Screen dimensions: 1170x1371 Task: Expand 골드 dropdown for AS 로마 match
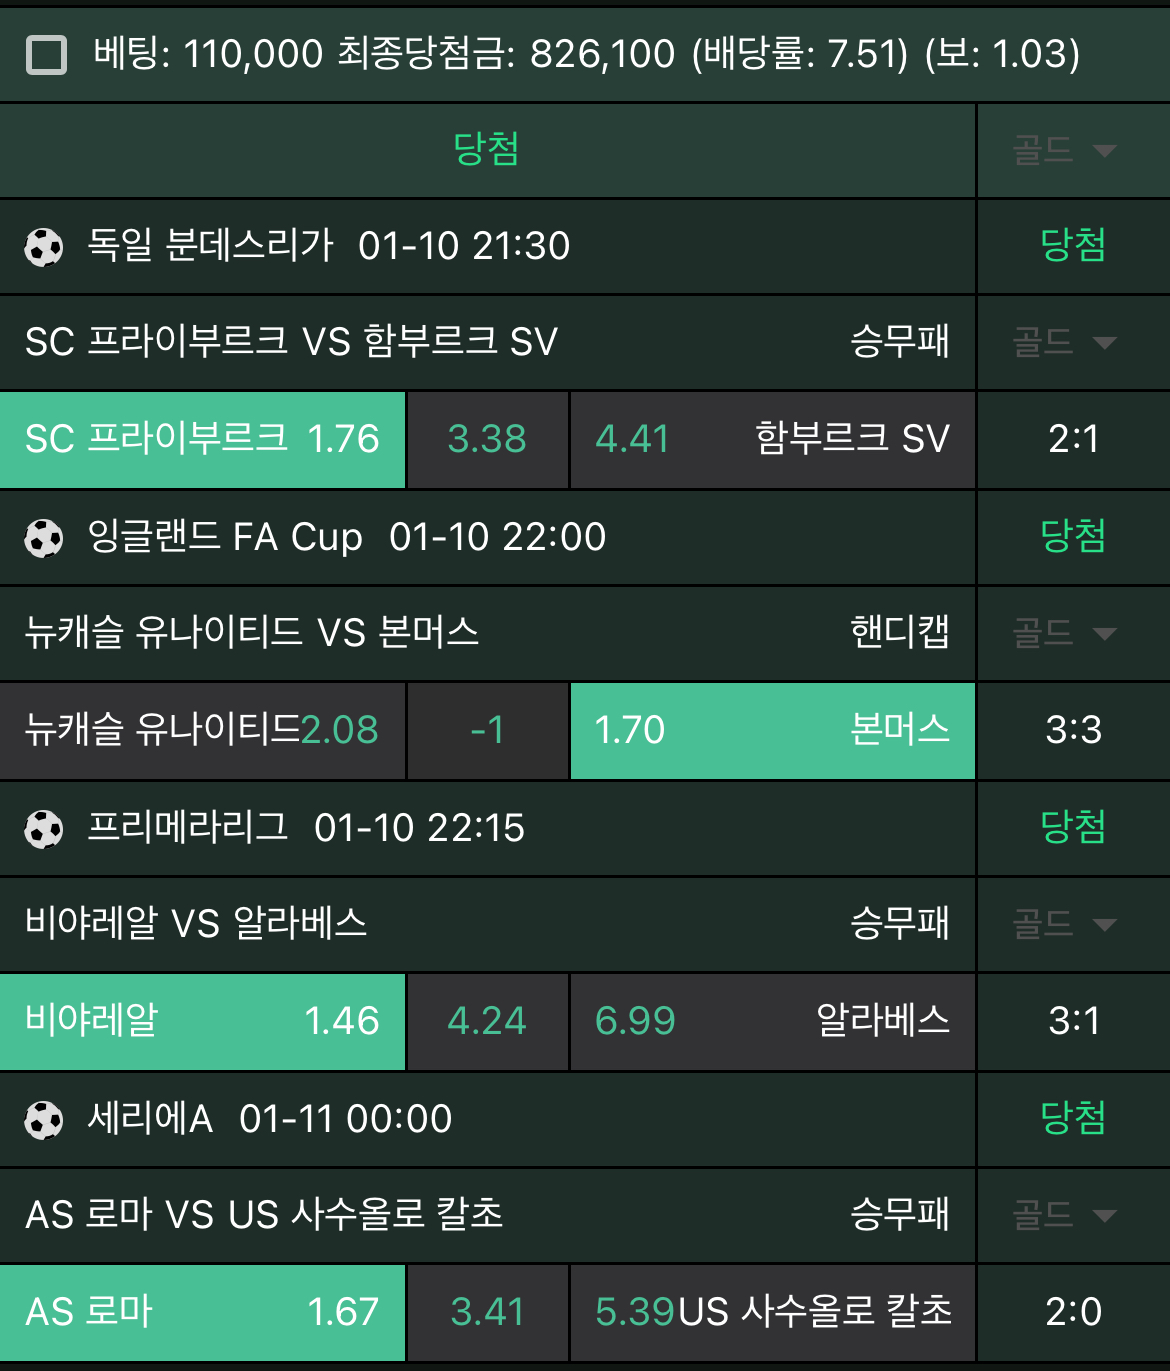pyautogui.click(x=1064, y=1216)
